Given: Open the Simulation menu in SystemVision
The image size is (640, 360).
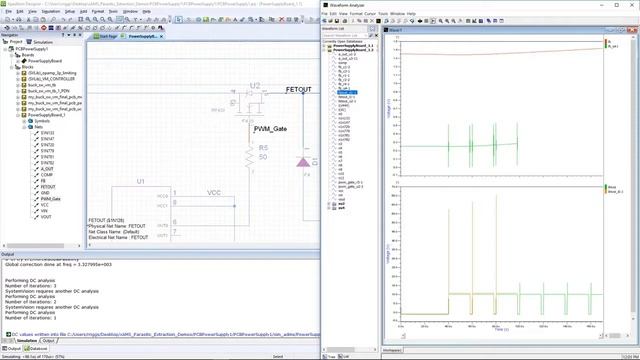Looking at the screenshot, I should [51, 11].
